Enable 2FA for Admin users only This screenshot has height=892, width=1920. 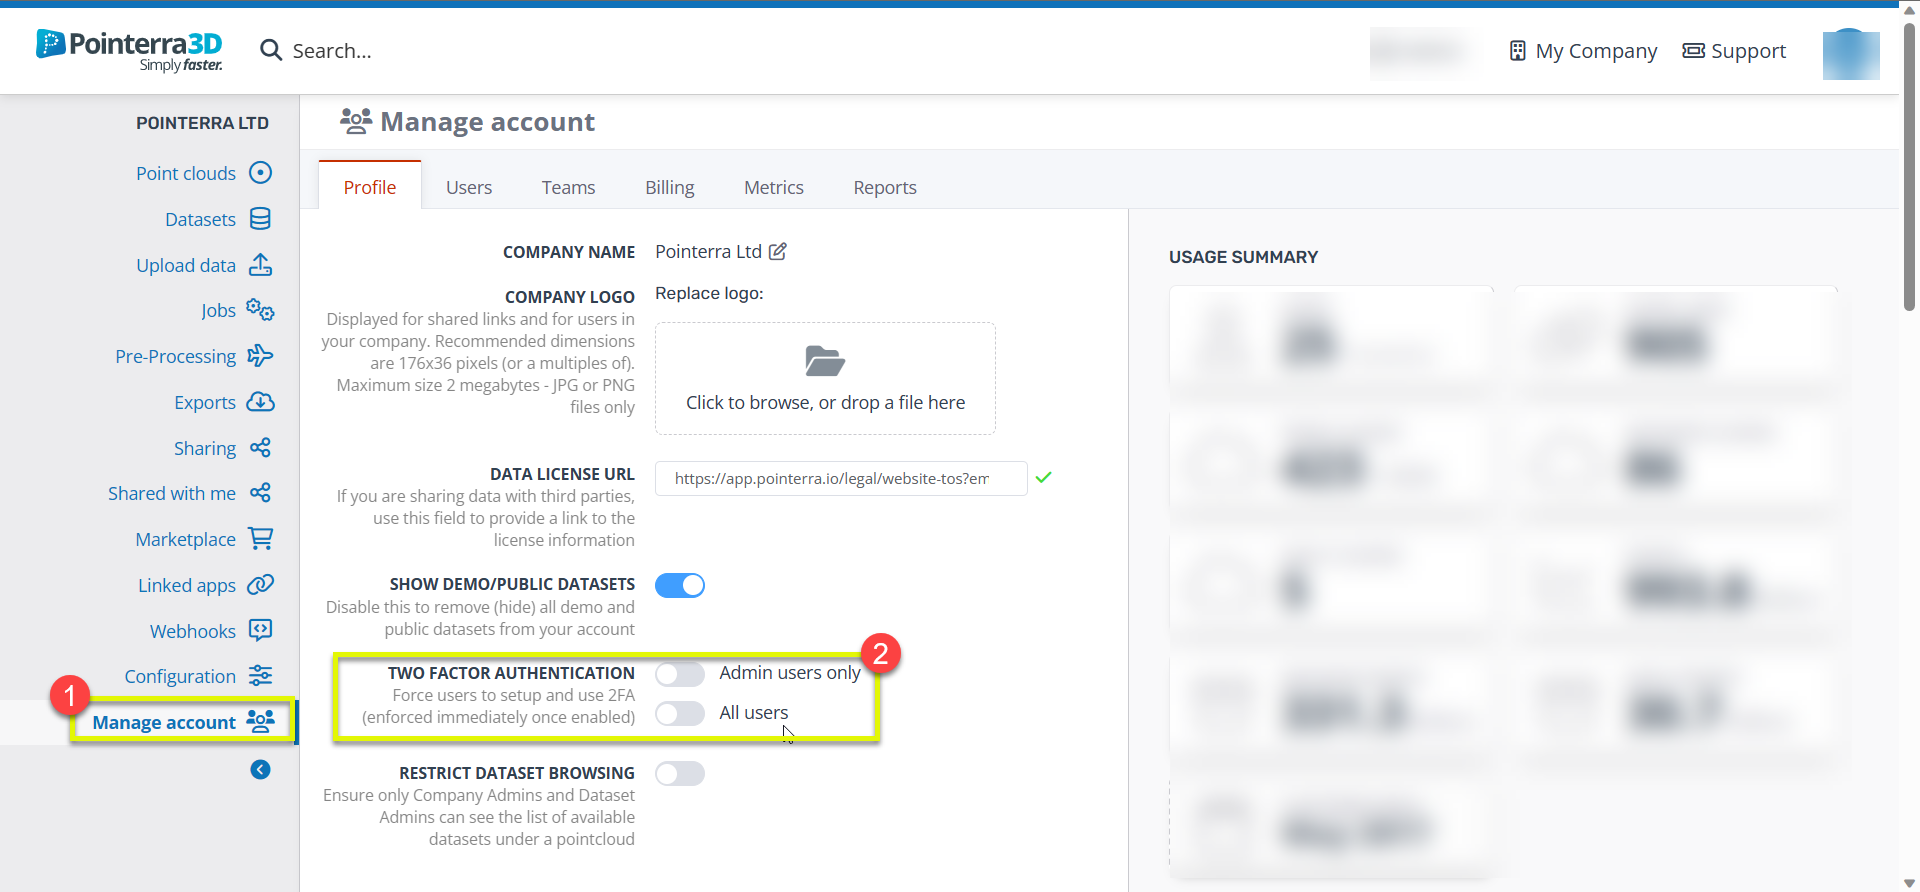click(x=680, y=674)
